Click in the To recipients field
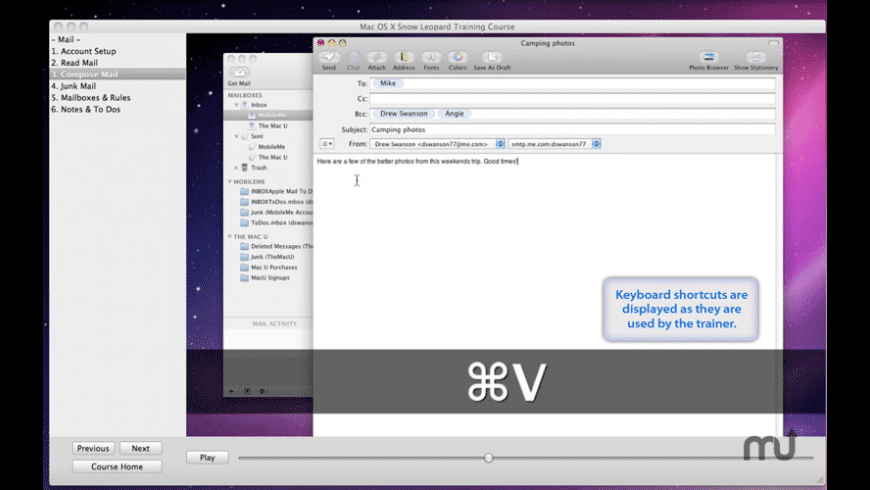 [573, 83]
